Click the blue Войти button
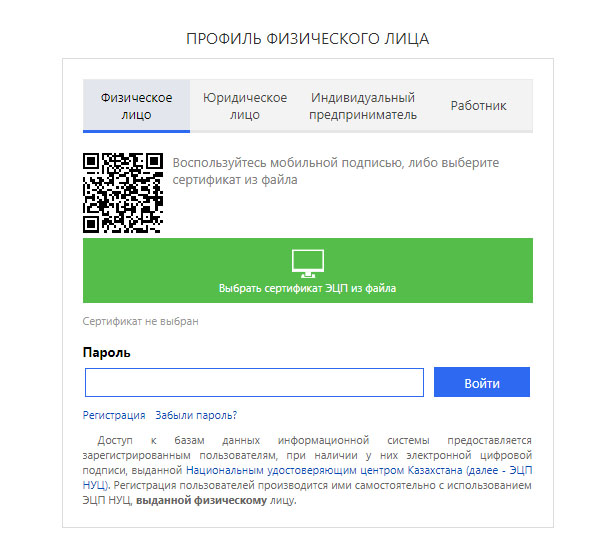 482,382
